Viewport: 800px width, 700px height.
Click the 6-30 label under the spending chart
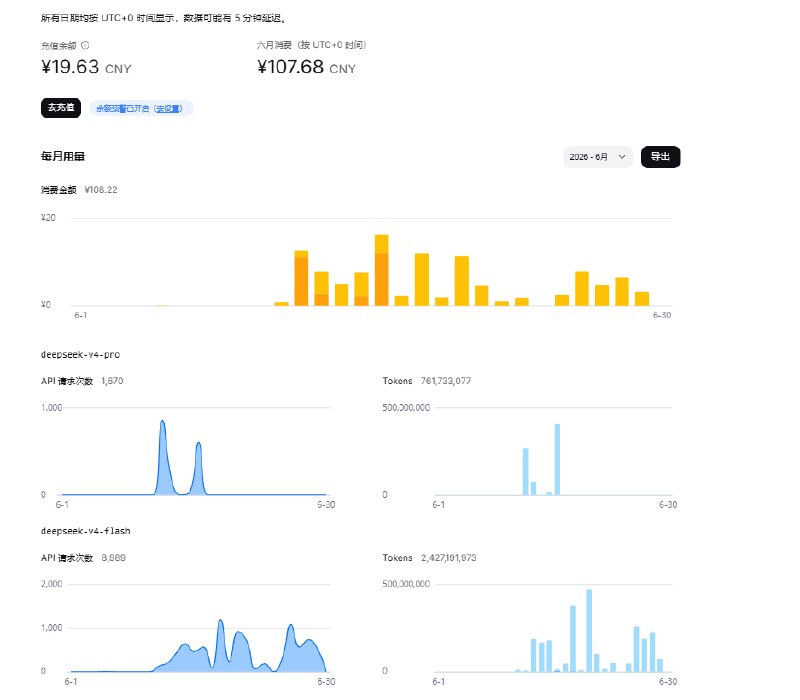(662, 315)
